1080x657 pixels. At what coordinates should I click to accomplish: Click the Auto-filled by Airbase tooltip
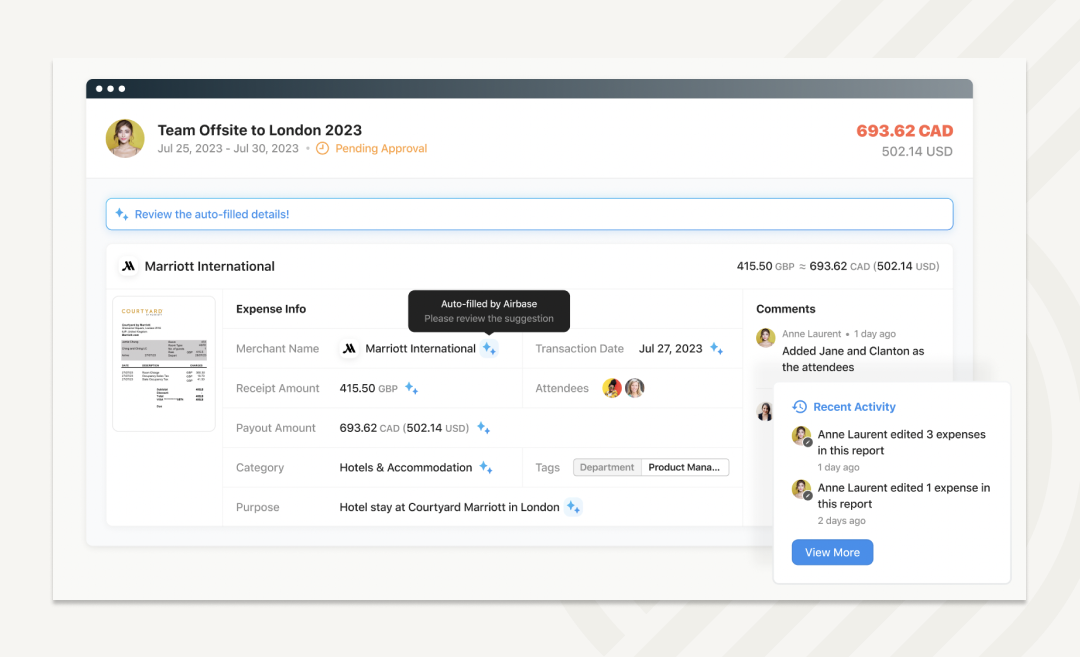(489, 311)
